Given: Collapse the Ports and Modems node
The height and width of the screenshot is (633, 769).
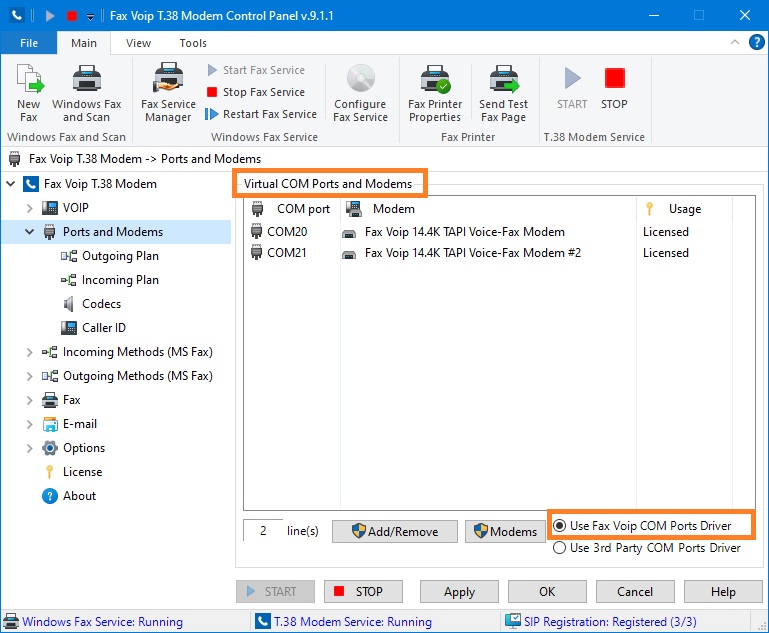Looking at the screenshot, I should coord(29,232).
